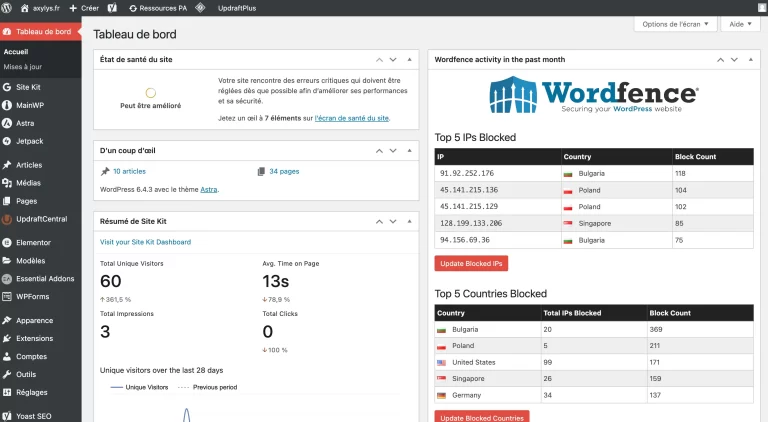This screenshot has height=422, width=768.
Task: Select the Accueil submenu item
Action: pyautogui.click(x=16, y=52)
